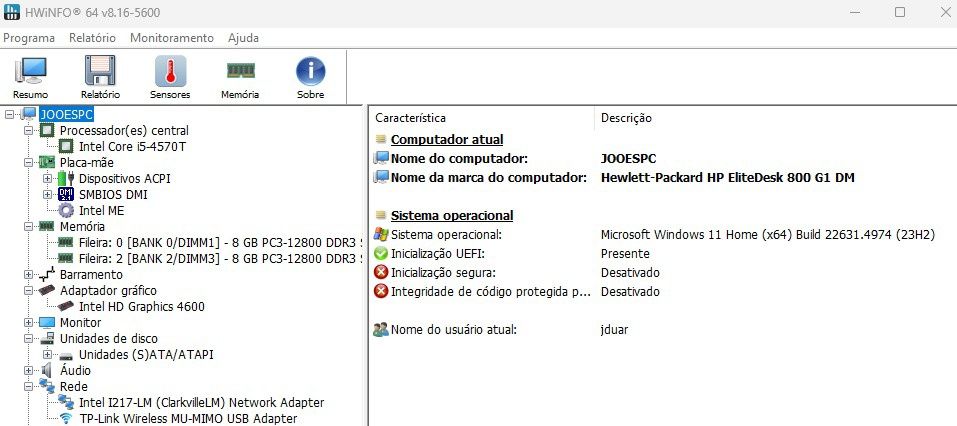Click the green check icon for Inicialização UEFI
957x426 pixels.
tap(381, 253)
